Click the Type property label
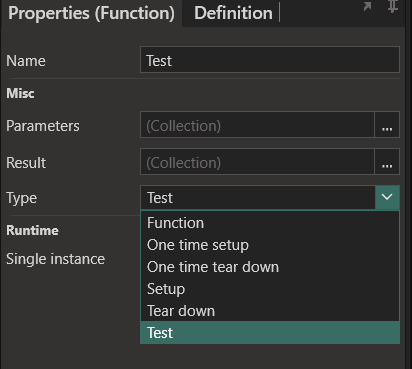Screen dimensions: 412x369 (x=22, y=198)
